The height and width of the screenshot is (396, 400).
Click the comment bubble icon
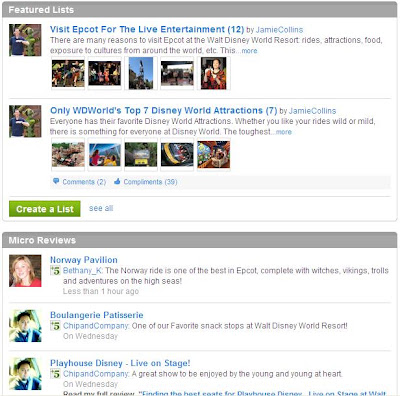click(x=56, y=181)
